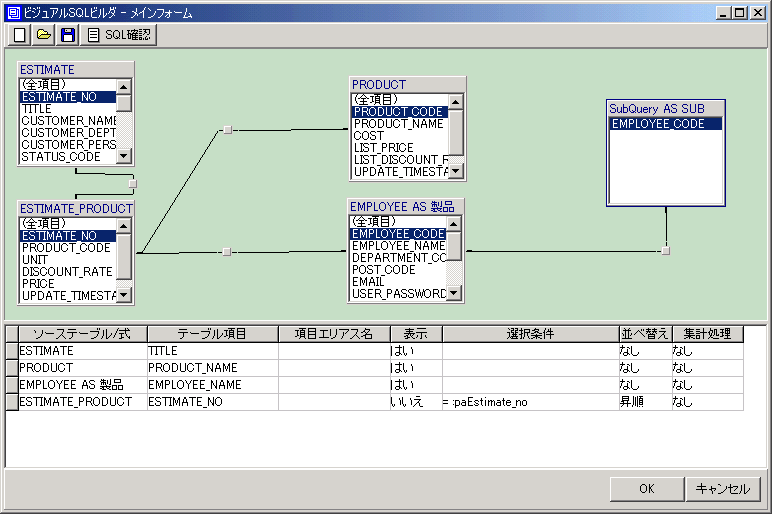This screenshot has width=772, height=514.
Task: Click the 選択条件 column header
Action: 530,334
